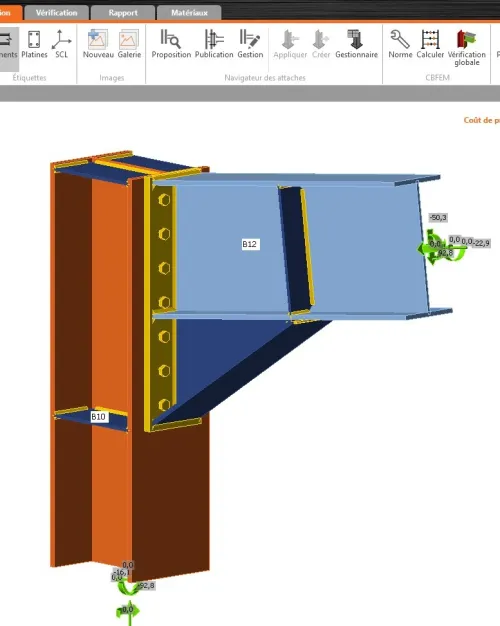Screen dimensions: 500x626
Task: Click the -16,1 load value at column base
Action: click(121, 572)
